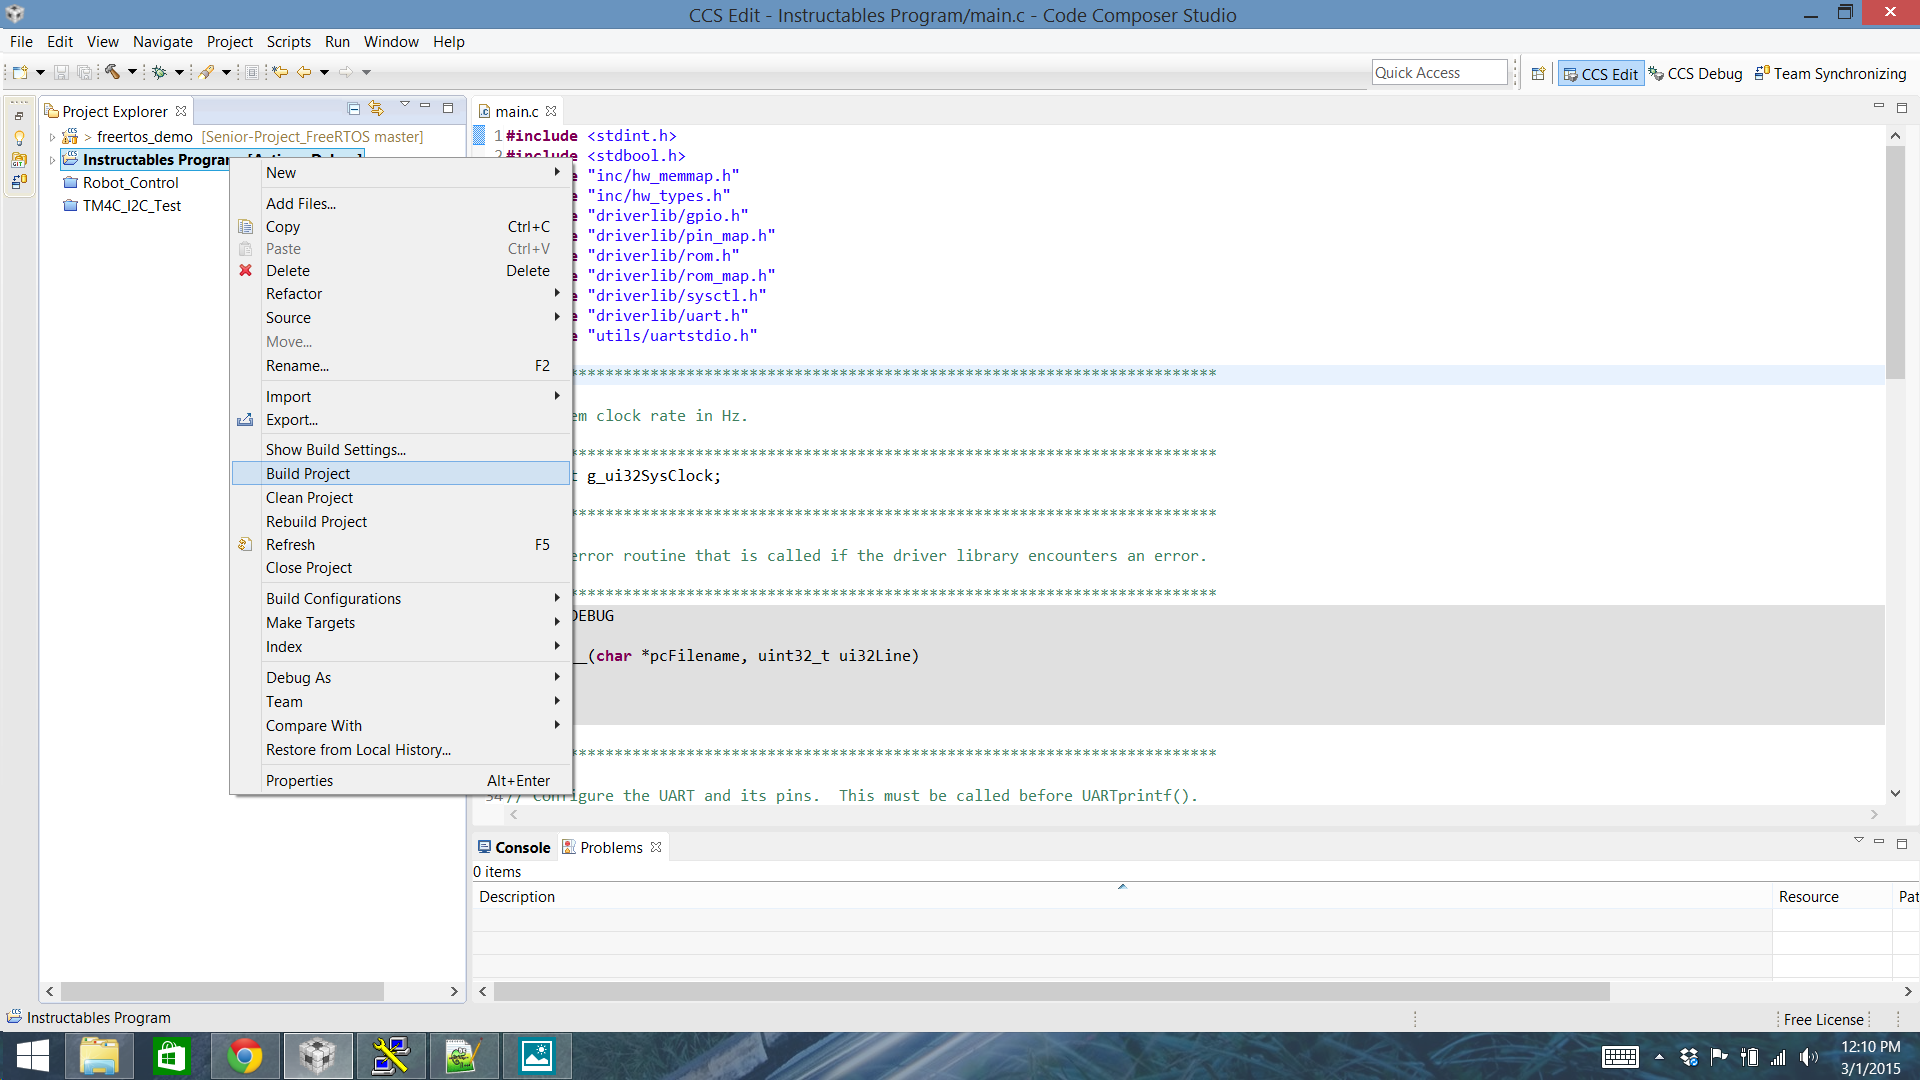This screenshot has height=1080, width=1920.
Task: Open the Scripts menu
Action: pos(288,41)
